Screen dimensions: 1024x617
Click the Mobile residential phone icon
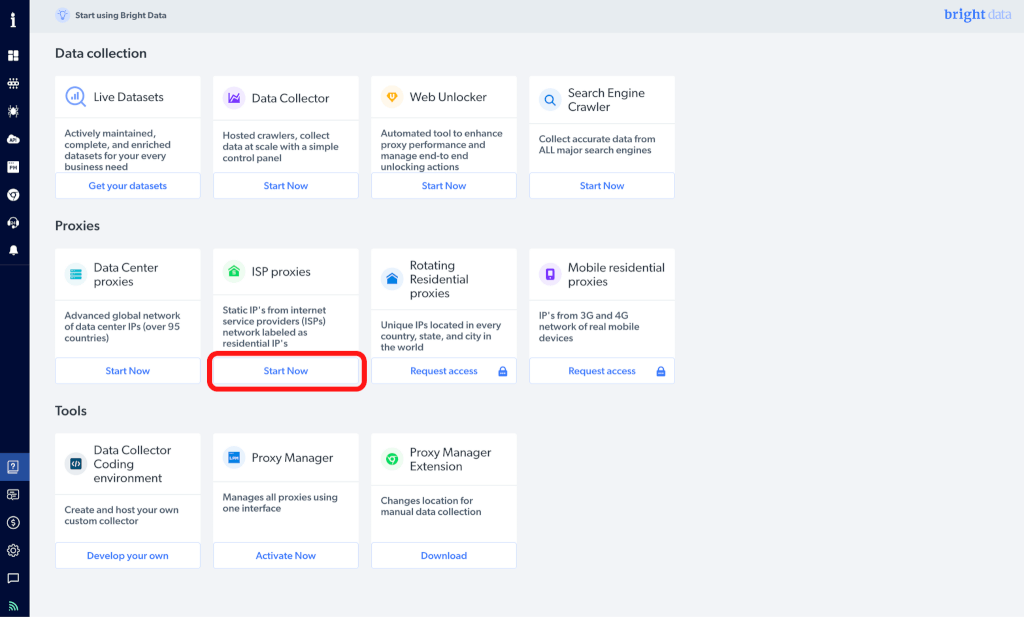pyautogui.click(x=550, y=274)
